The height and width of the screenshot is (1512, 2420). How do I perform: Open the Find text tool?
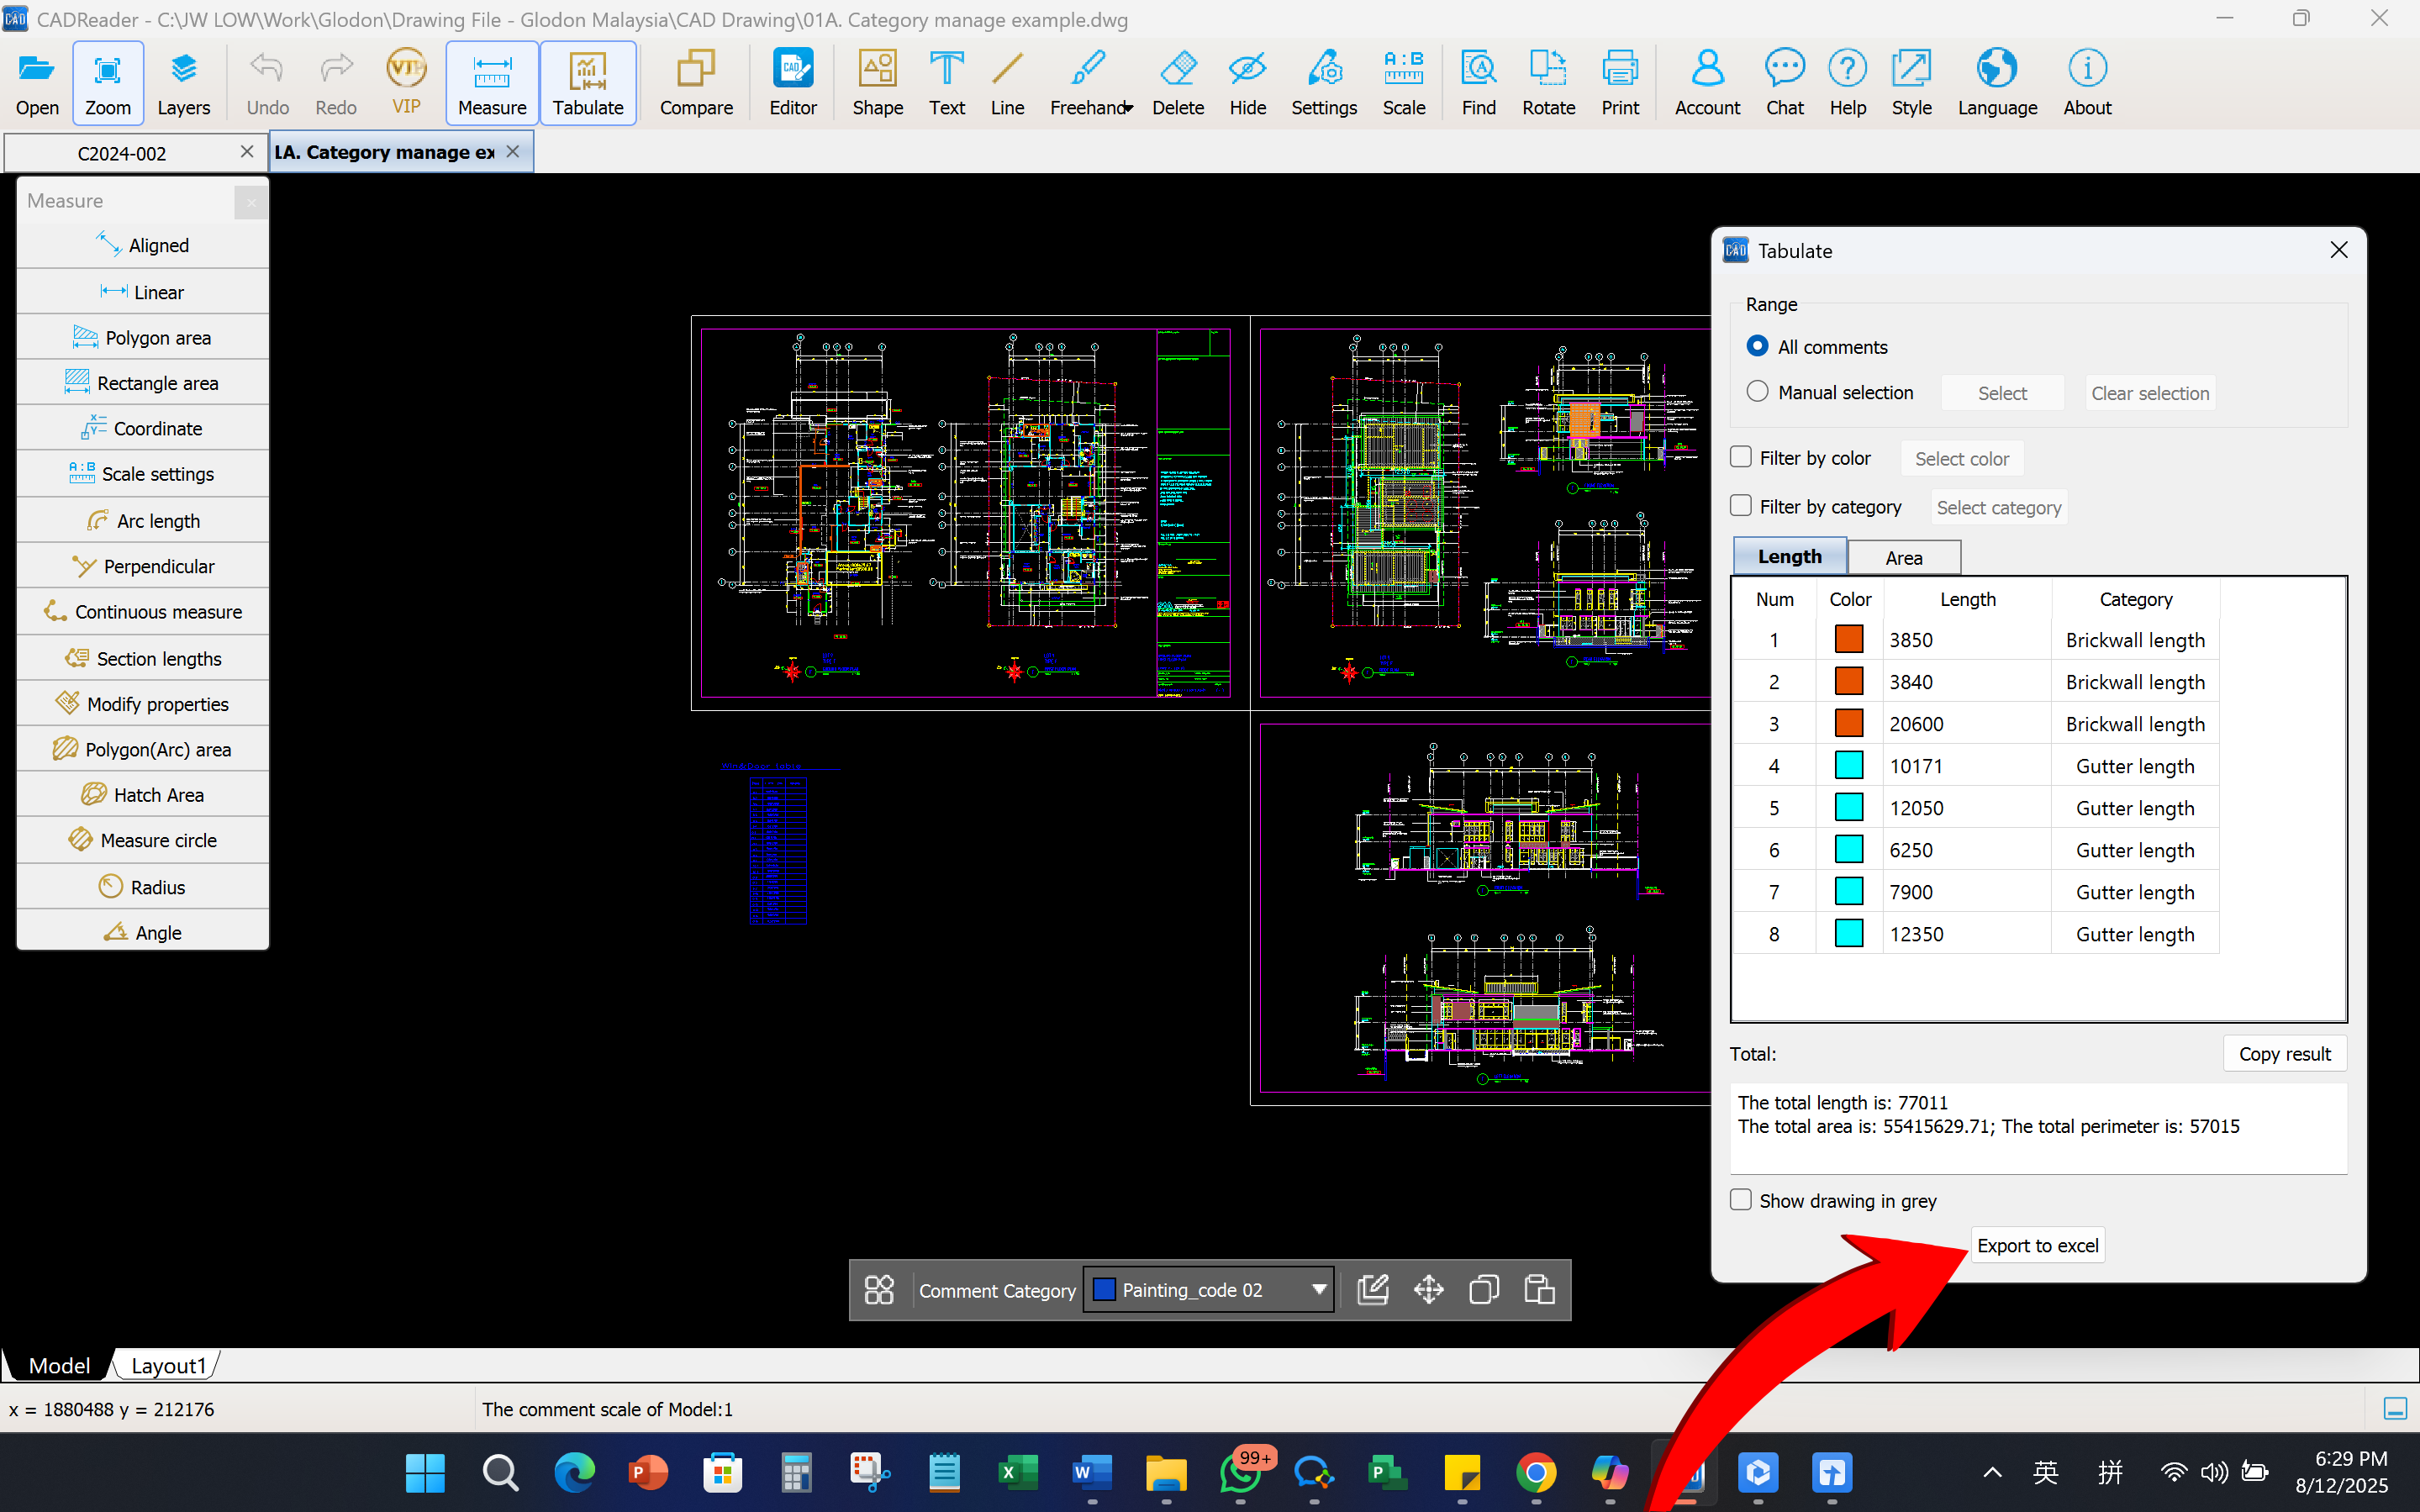click(1478, 84)
